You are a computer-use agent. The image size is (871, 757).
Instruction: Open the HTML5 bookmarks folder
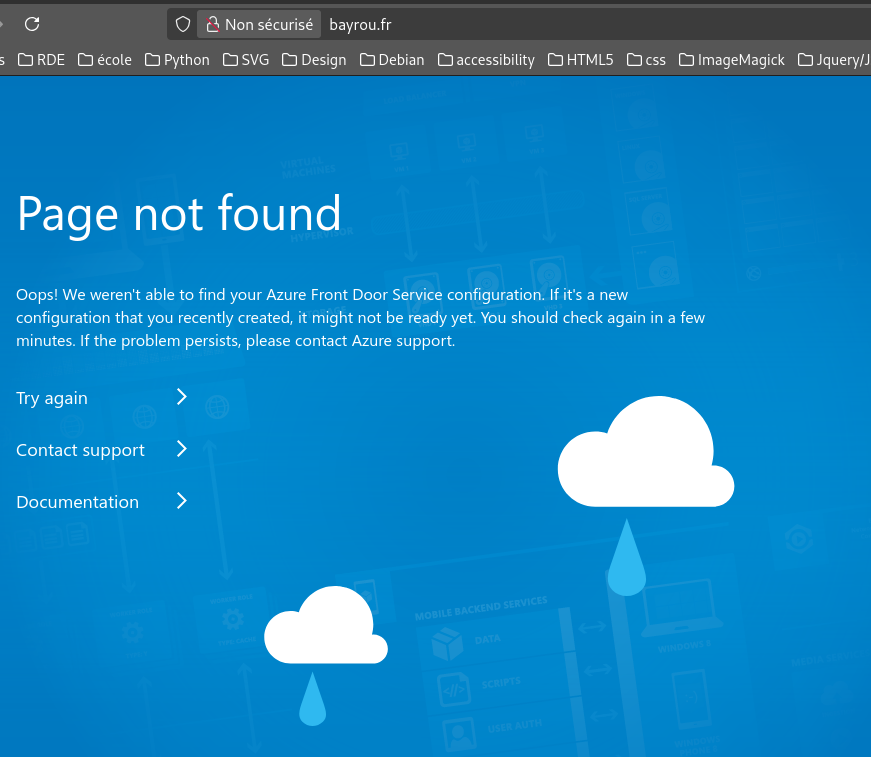[x=581, y=59]
